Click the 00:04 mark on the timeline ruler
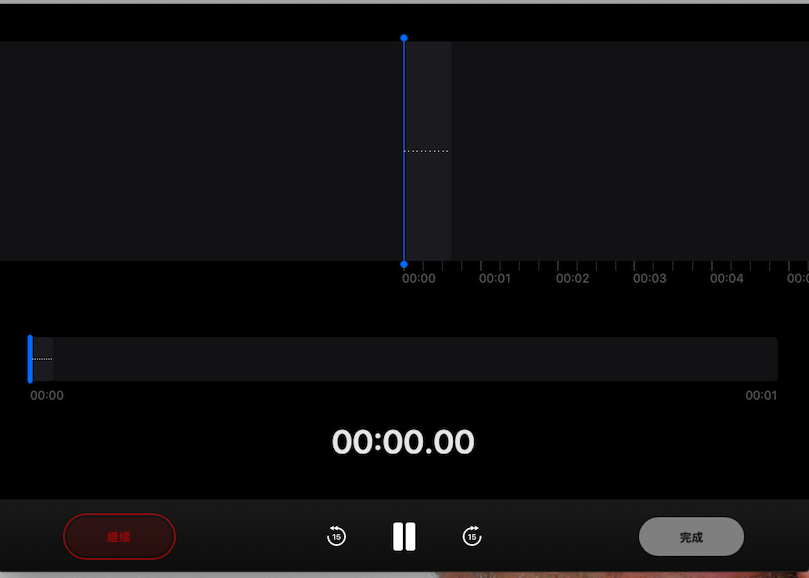Screen dimensions: 809x578 point(726,279)
